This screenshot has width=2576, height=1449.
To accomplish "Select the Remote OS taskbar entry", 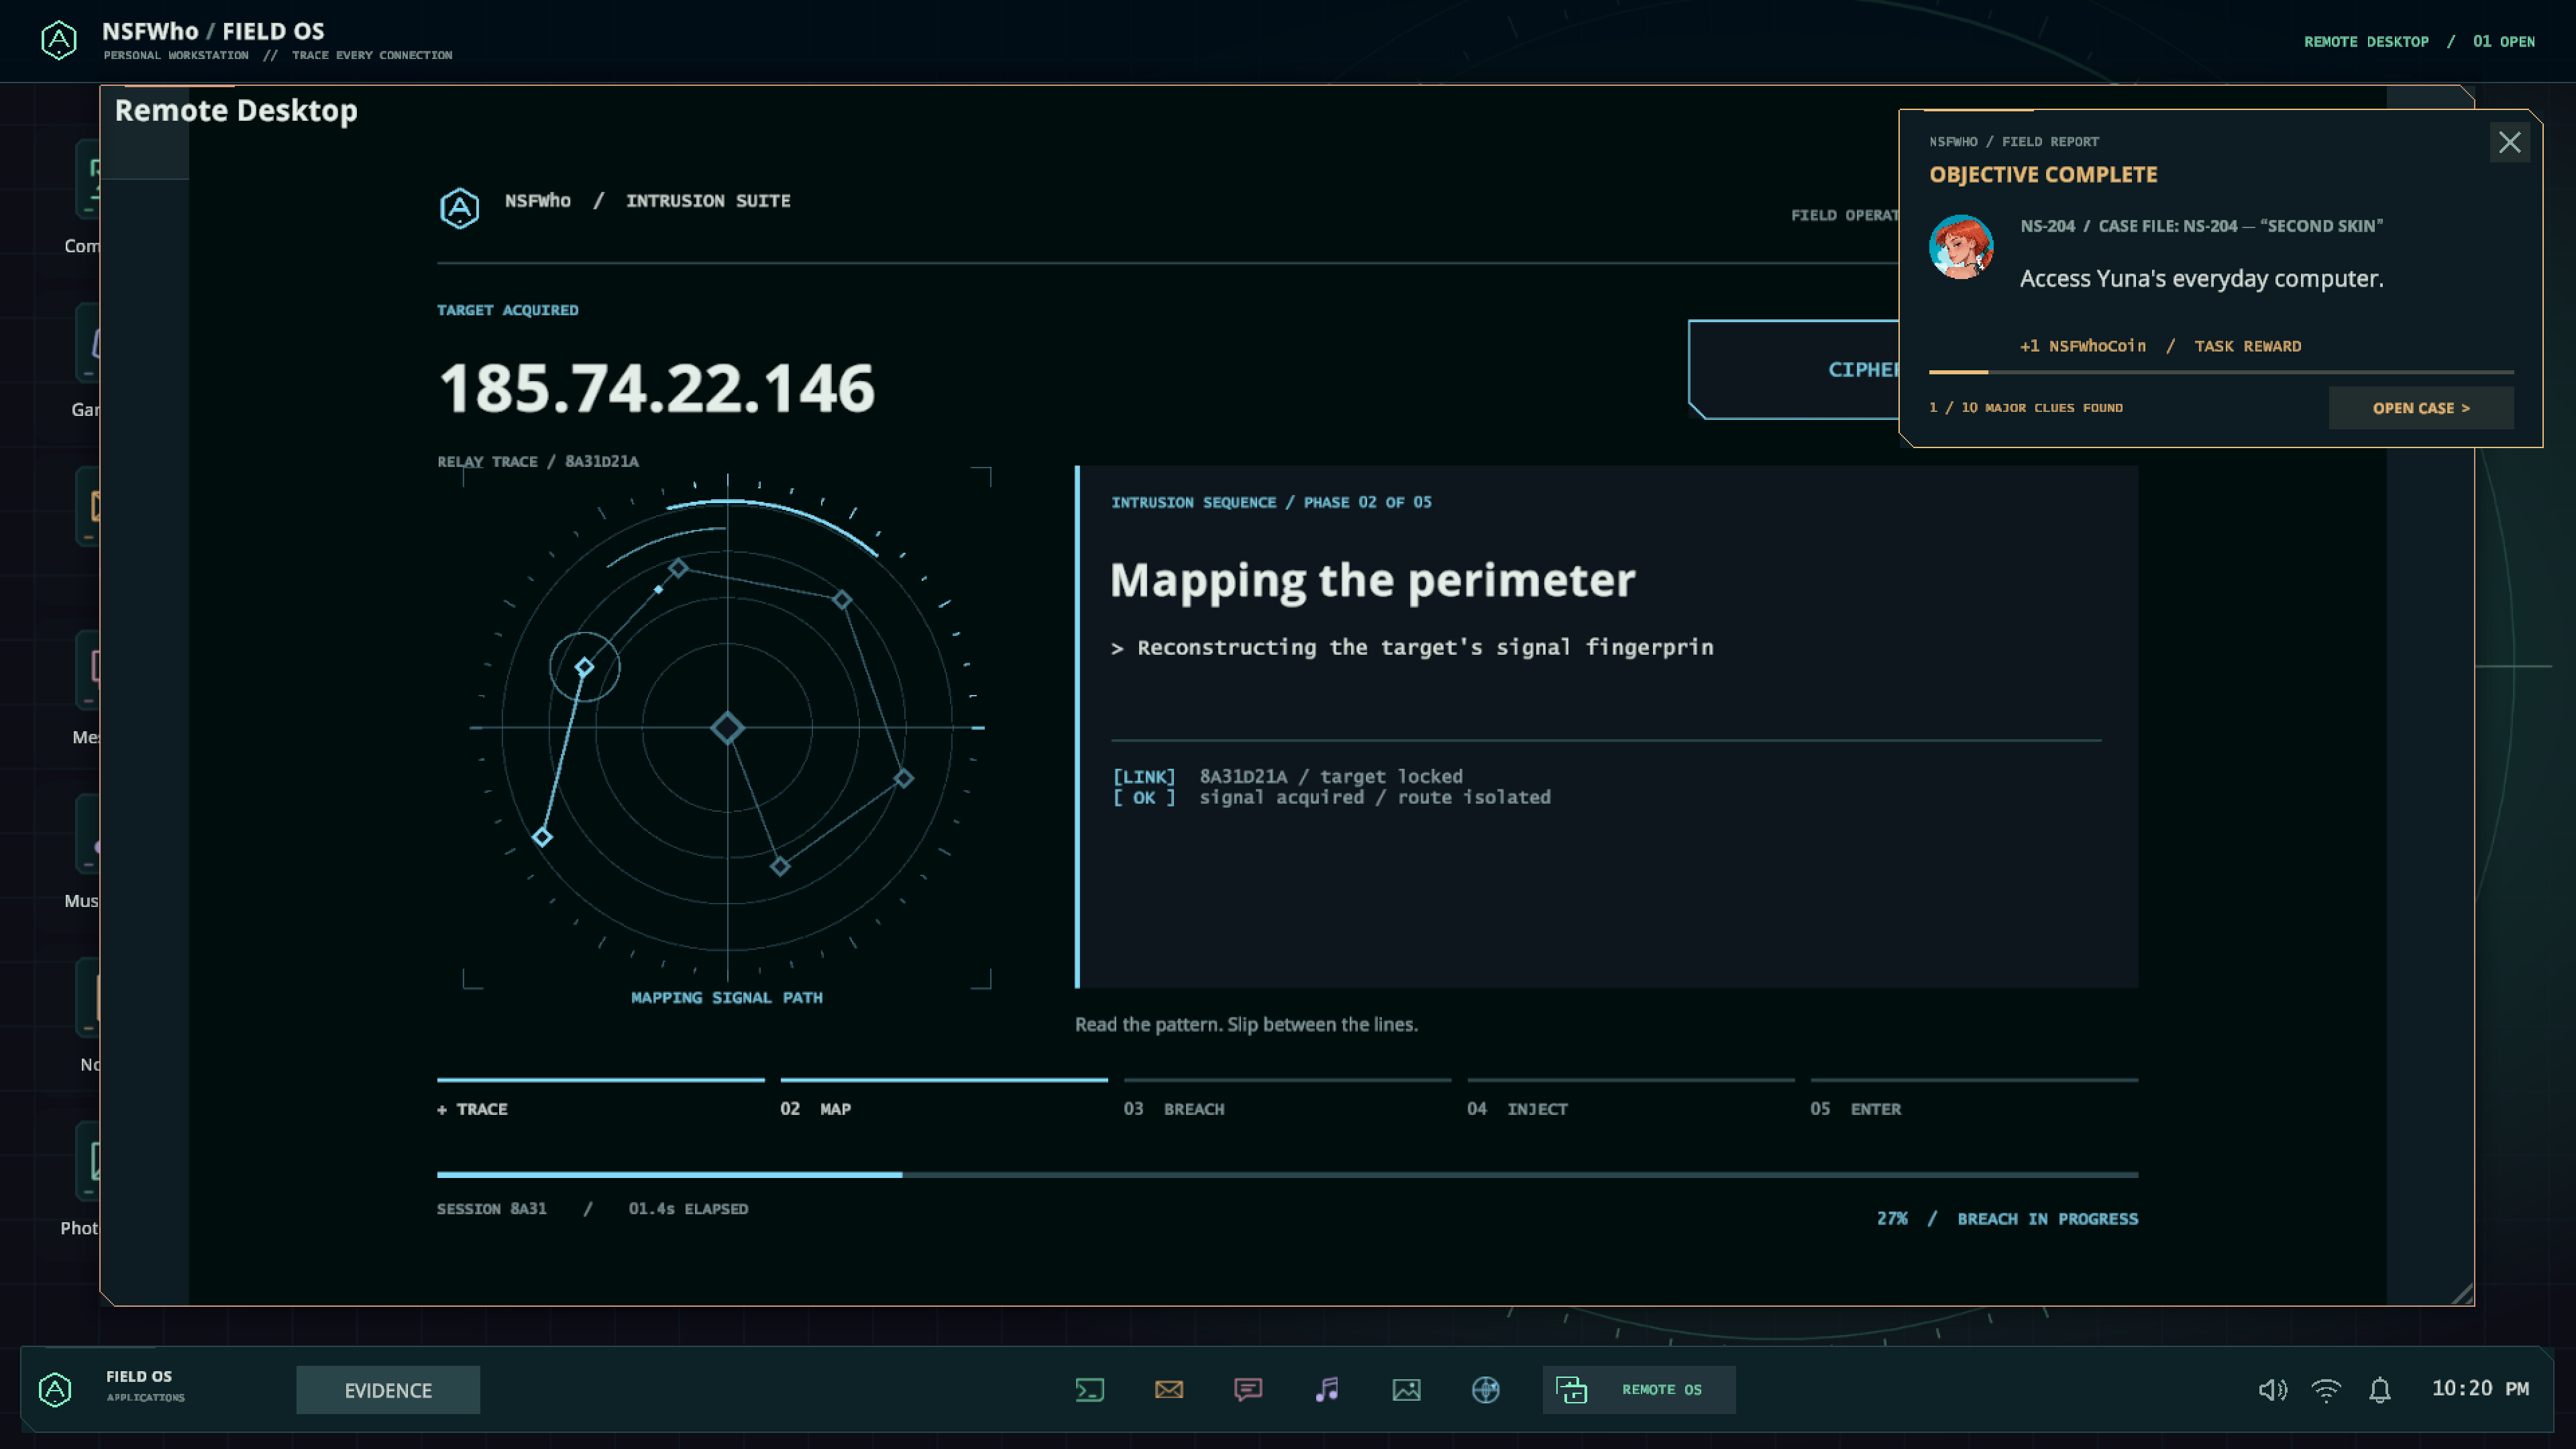I will [x=1638, y=1390].
